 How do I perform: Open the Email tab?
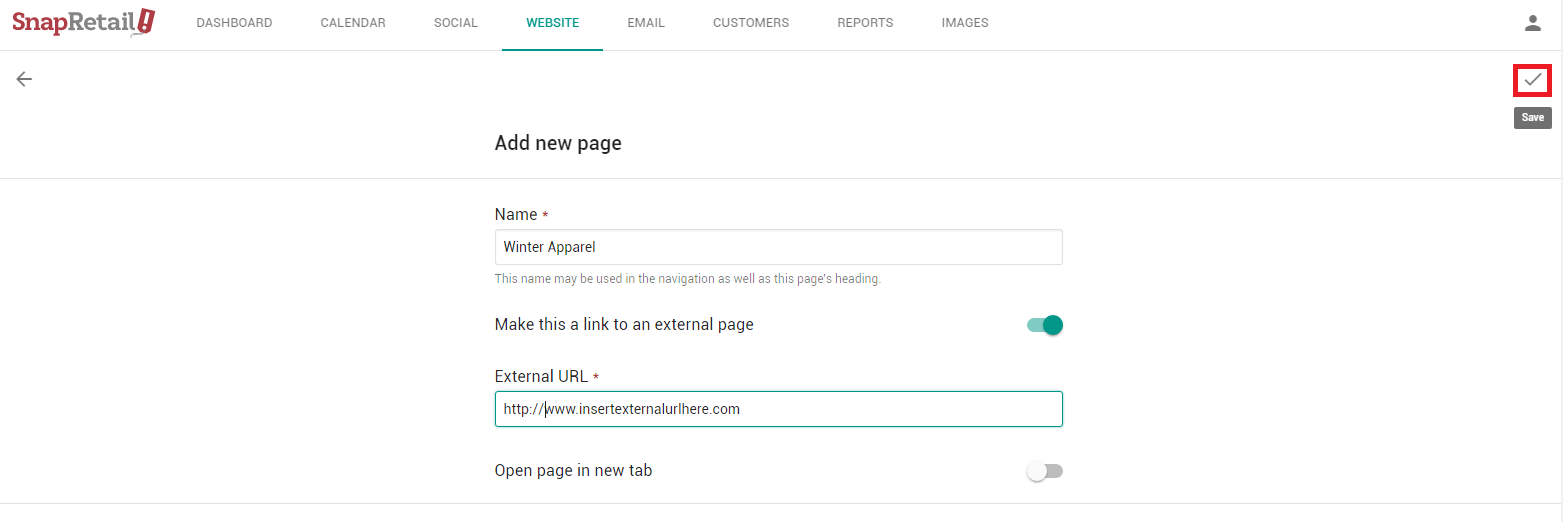click(x=646, y=23)
